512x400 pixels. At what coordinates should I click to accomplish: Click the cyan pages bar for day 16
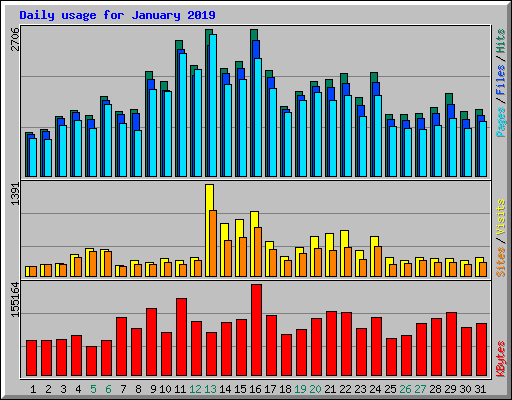click(258, 117)
